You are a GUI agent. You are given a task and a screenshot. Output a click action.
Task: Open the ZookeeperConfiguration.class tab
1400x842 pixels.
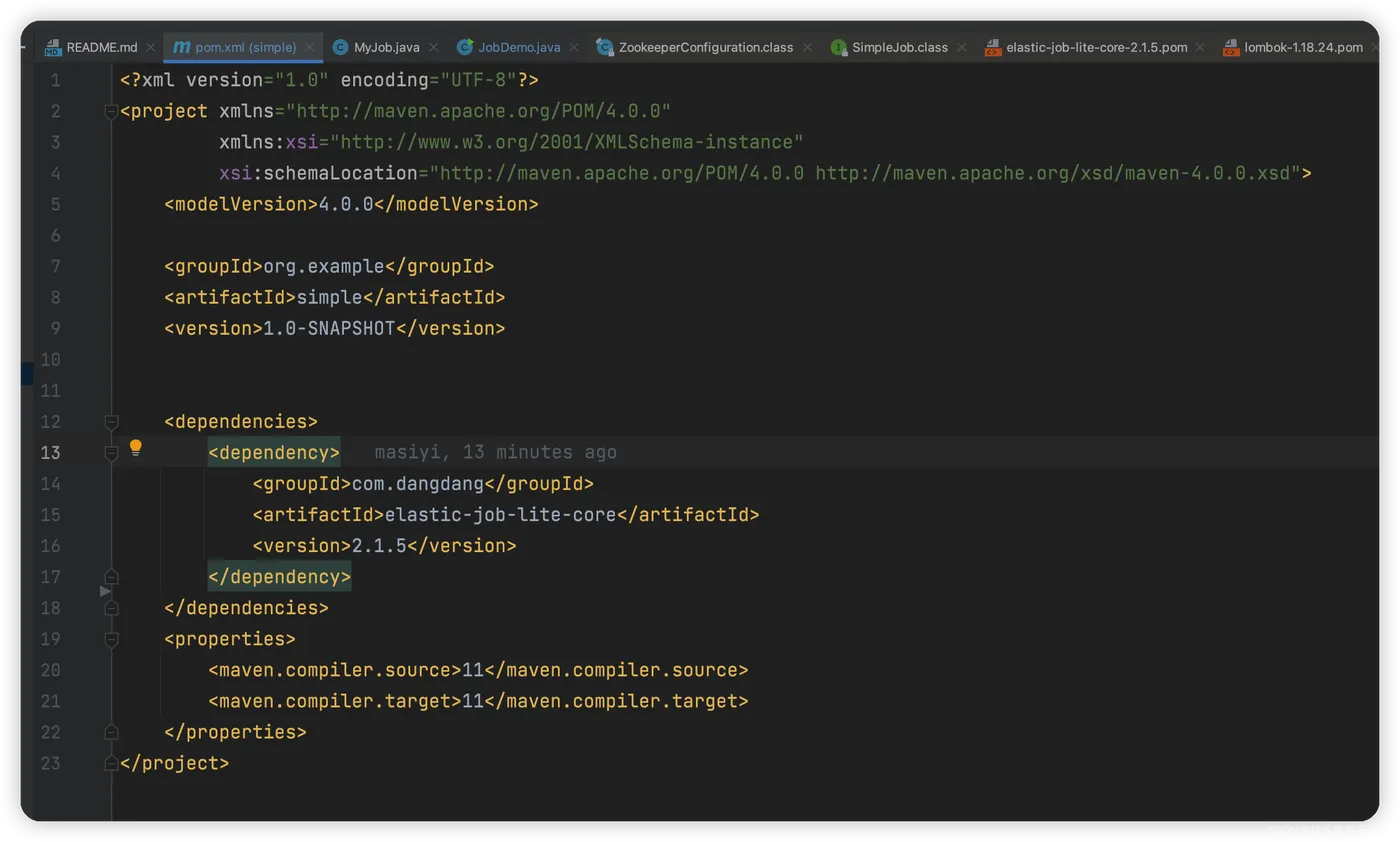(x=706, y=47)
